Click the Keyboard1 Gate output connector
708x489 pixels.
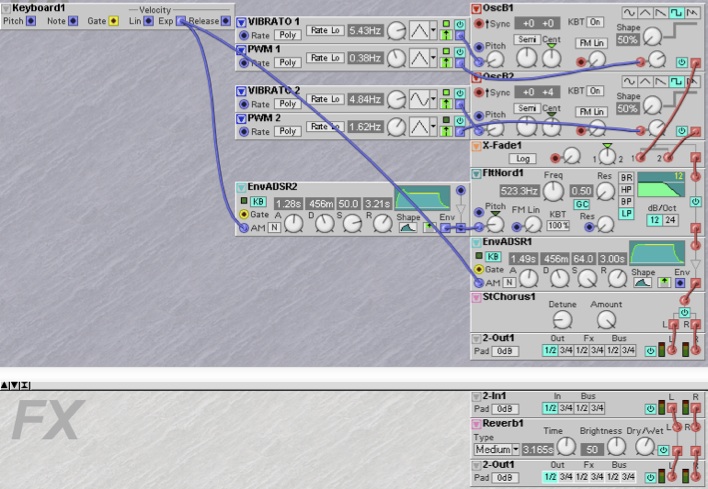click(113, 21)
